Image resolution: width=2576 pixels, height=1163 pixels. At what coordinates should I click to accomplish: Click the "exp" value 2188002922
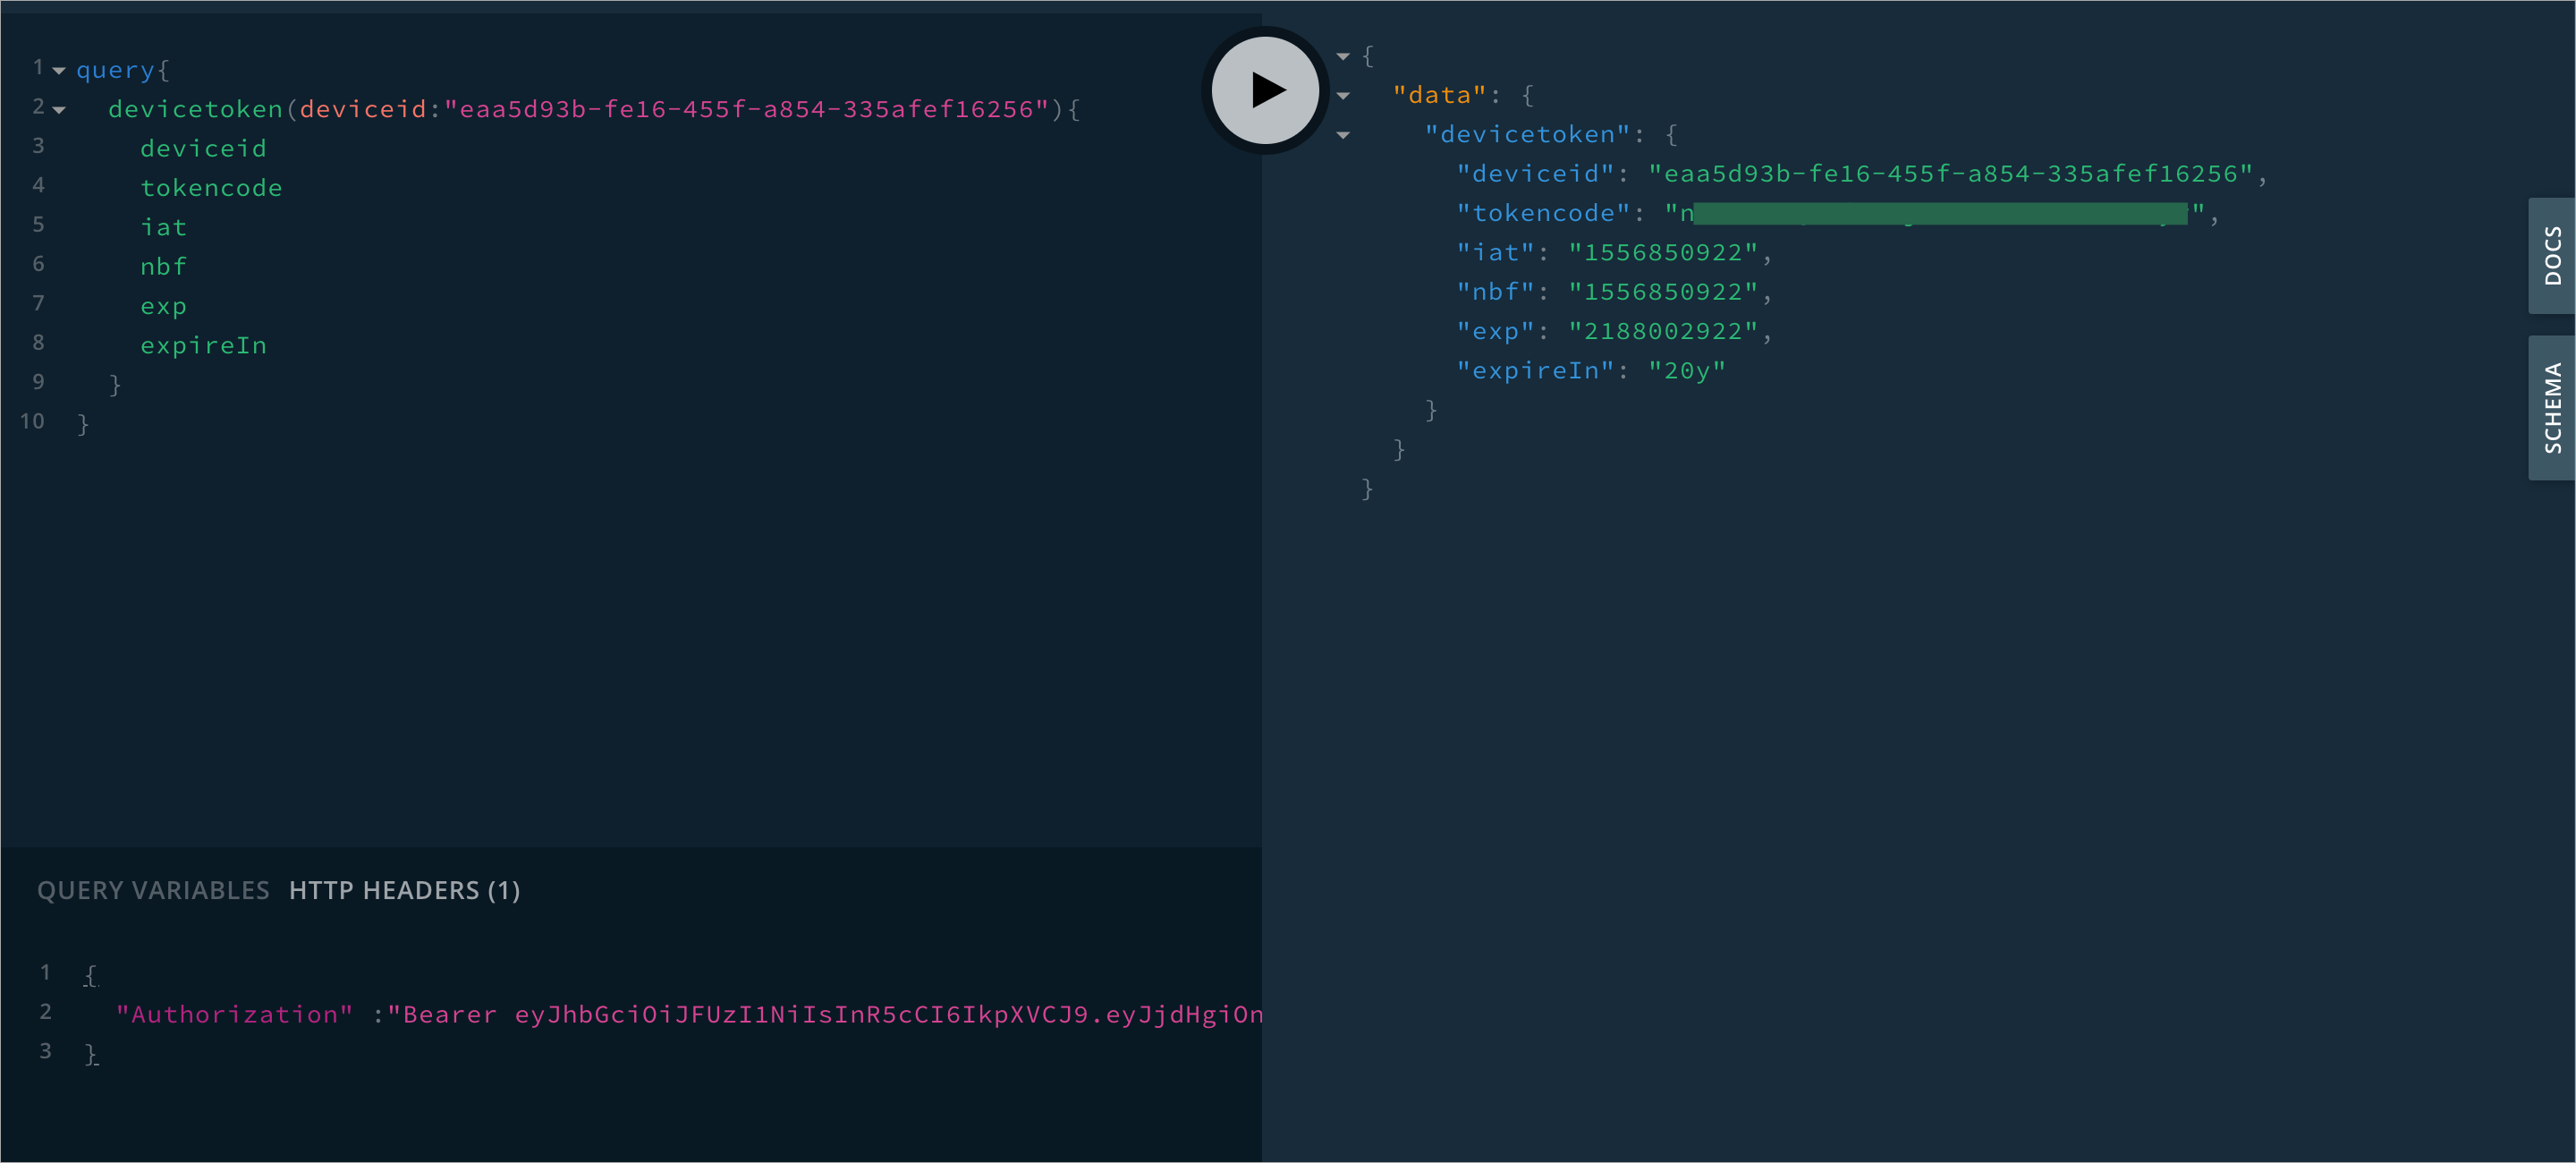click(1663, 331)
